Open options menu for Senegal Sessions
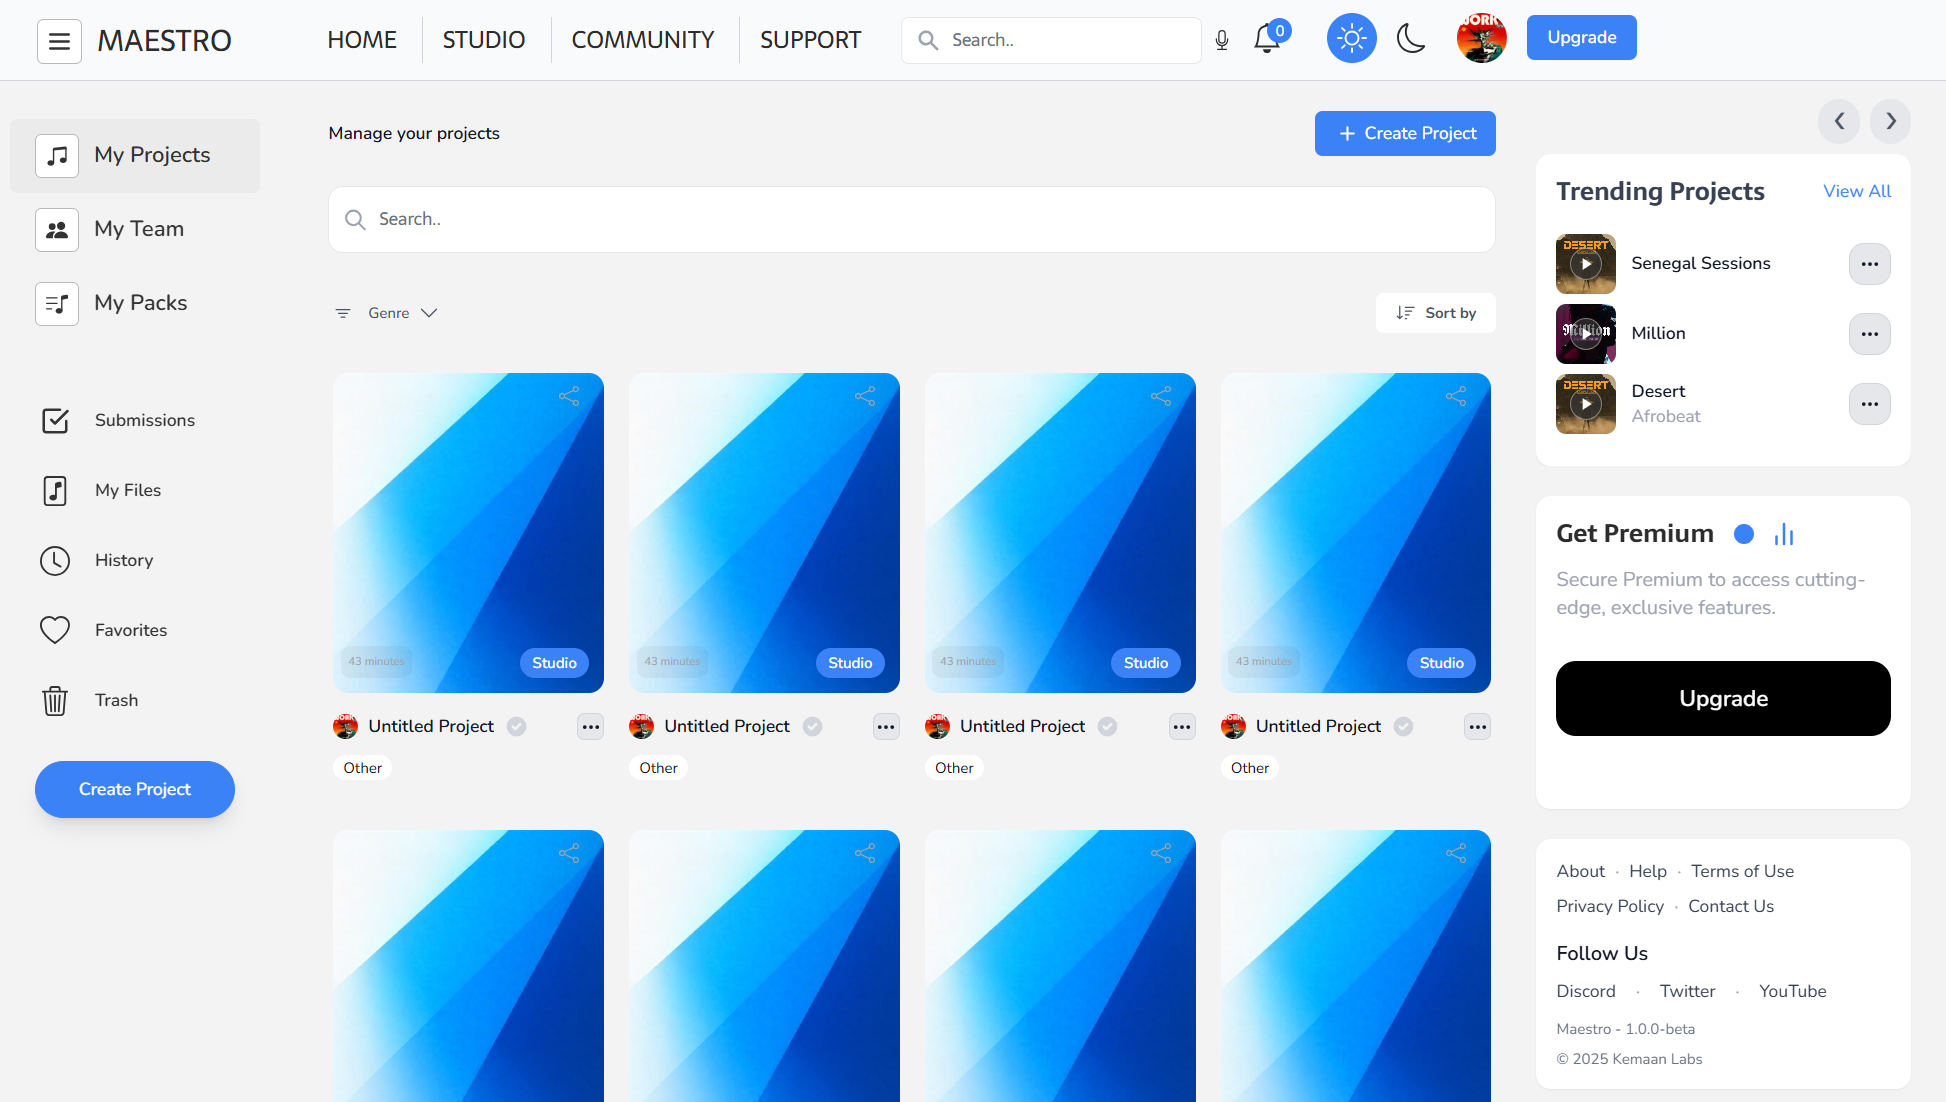Image resolution: width=1946 pixels, height=1102 pixels. (x=1869, y=264)
